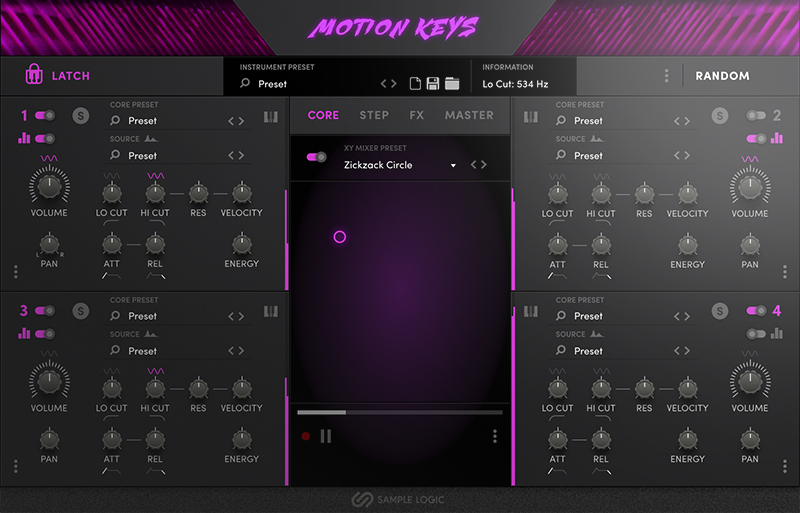The height and width of the screenshot is (513, 800).
Task: Switch to the FX tab
Action: [416, 115]
